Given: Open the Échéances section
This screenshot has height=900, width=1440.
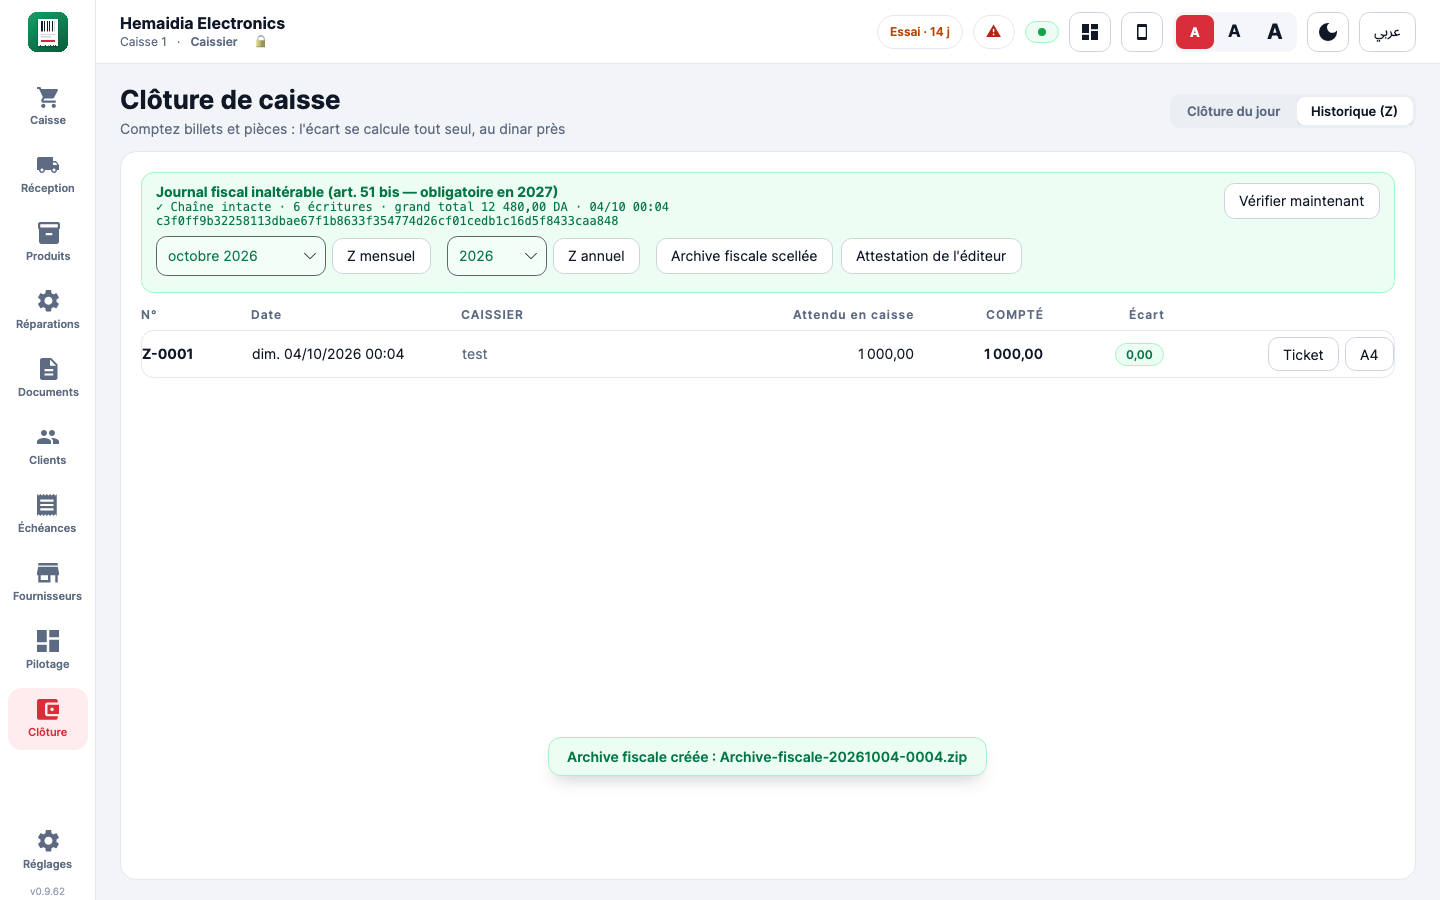Looking at the screenshot, I should 48,514.
